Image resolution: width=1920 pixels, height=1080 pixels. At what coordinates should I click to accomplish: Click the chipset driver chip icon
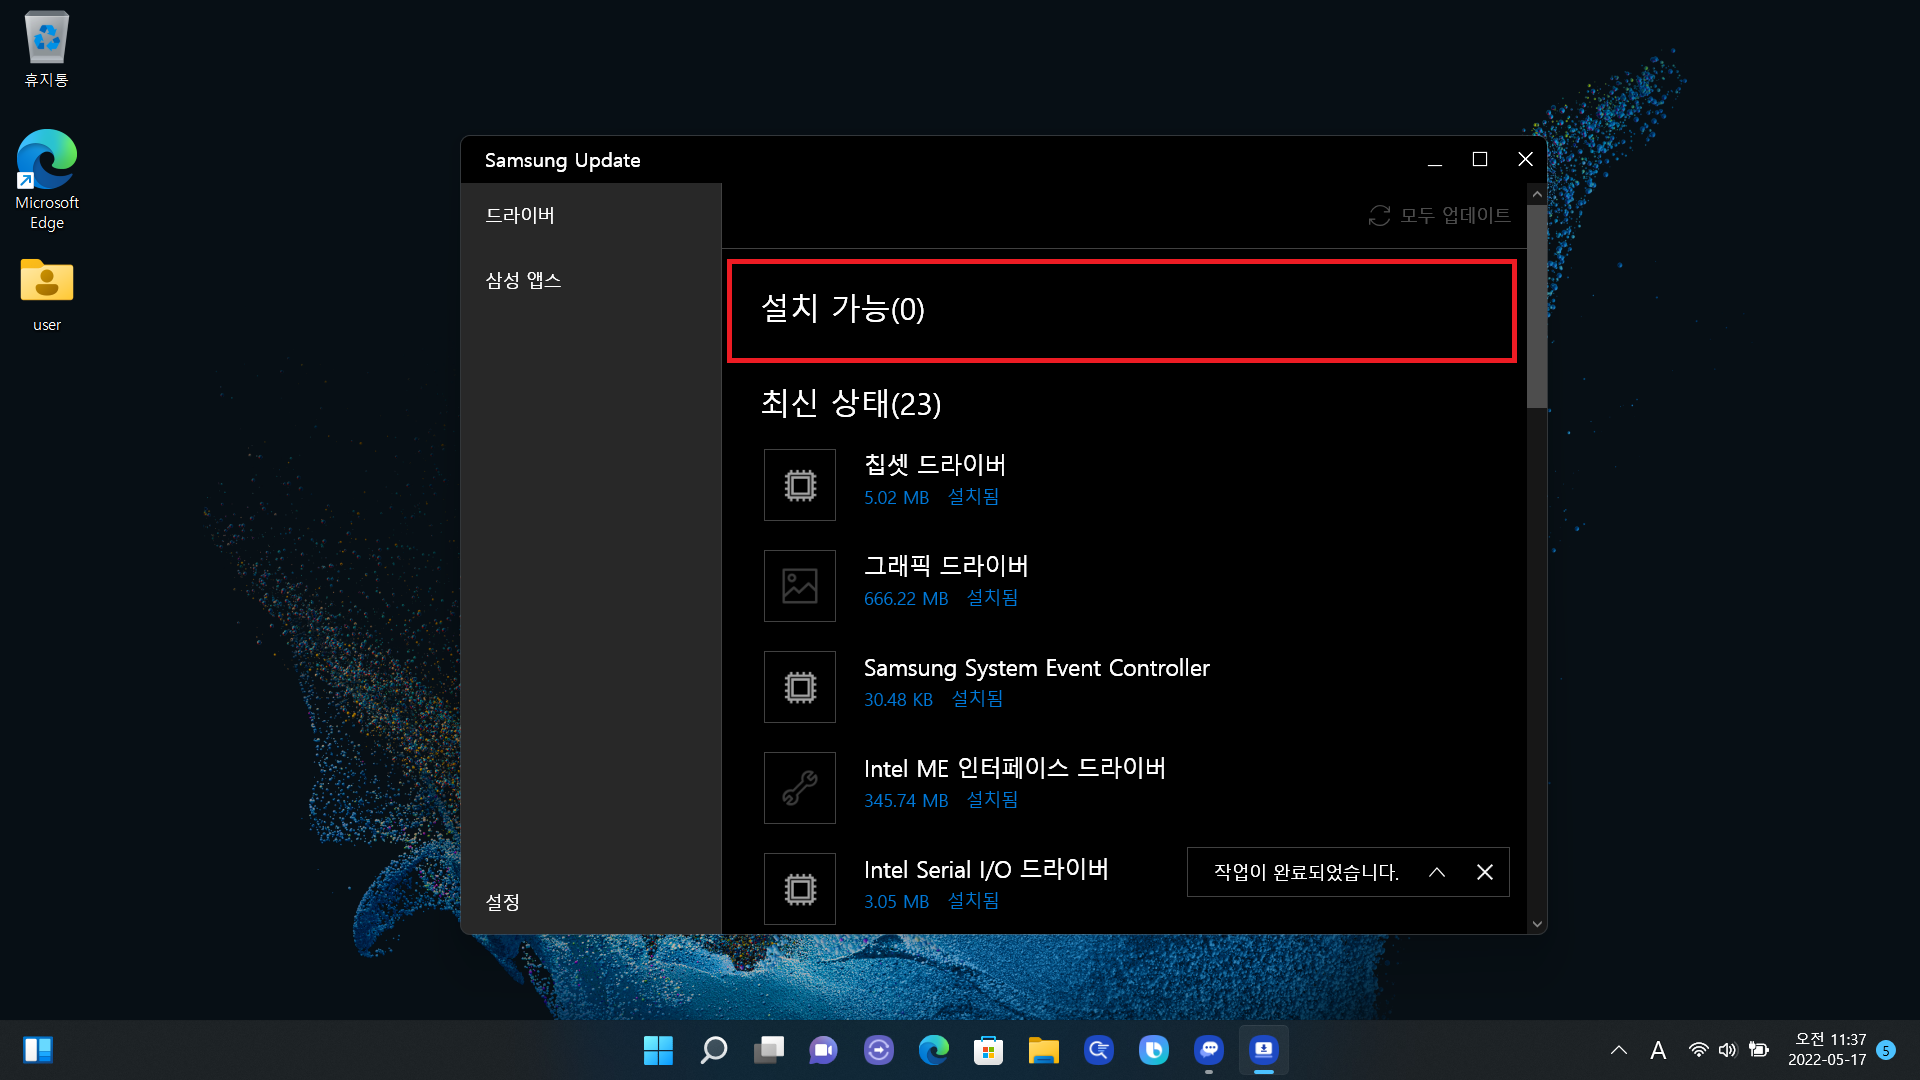(x=799, y=485)
